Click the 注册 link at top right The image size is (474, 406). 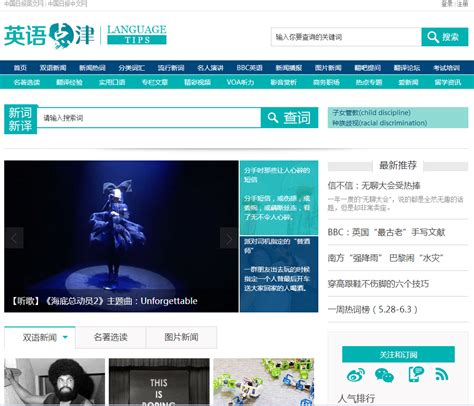[x=462, y=4]
